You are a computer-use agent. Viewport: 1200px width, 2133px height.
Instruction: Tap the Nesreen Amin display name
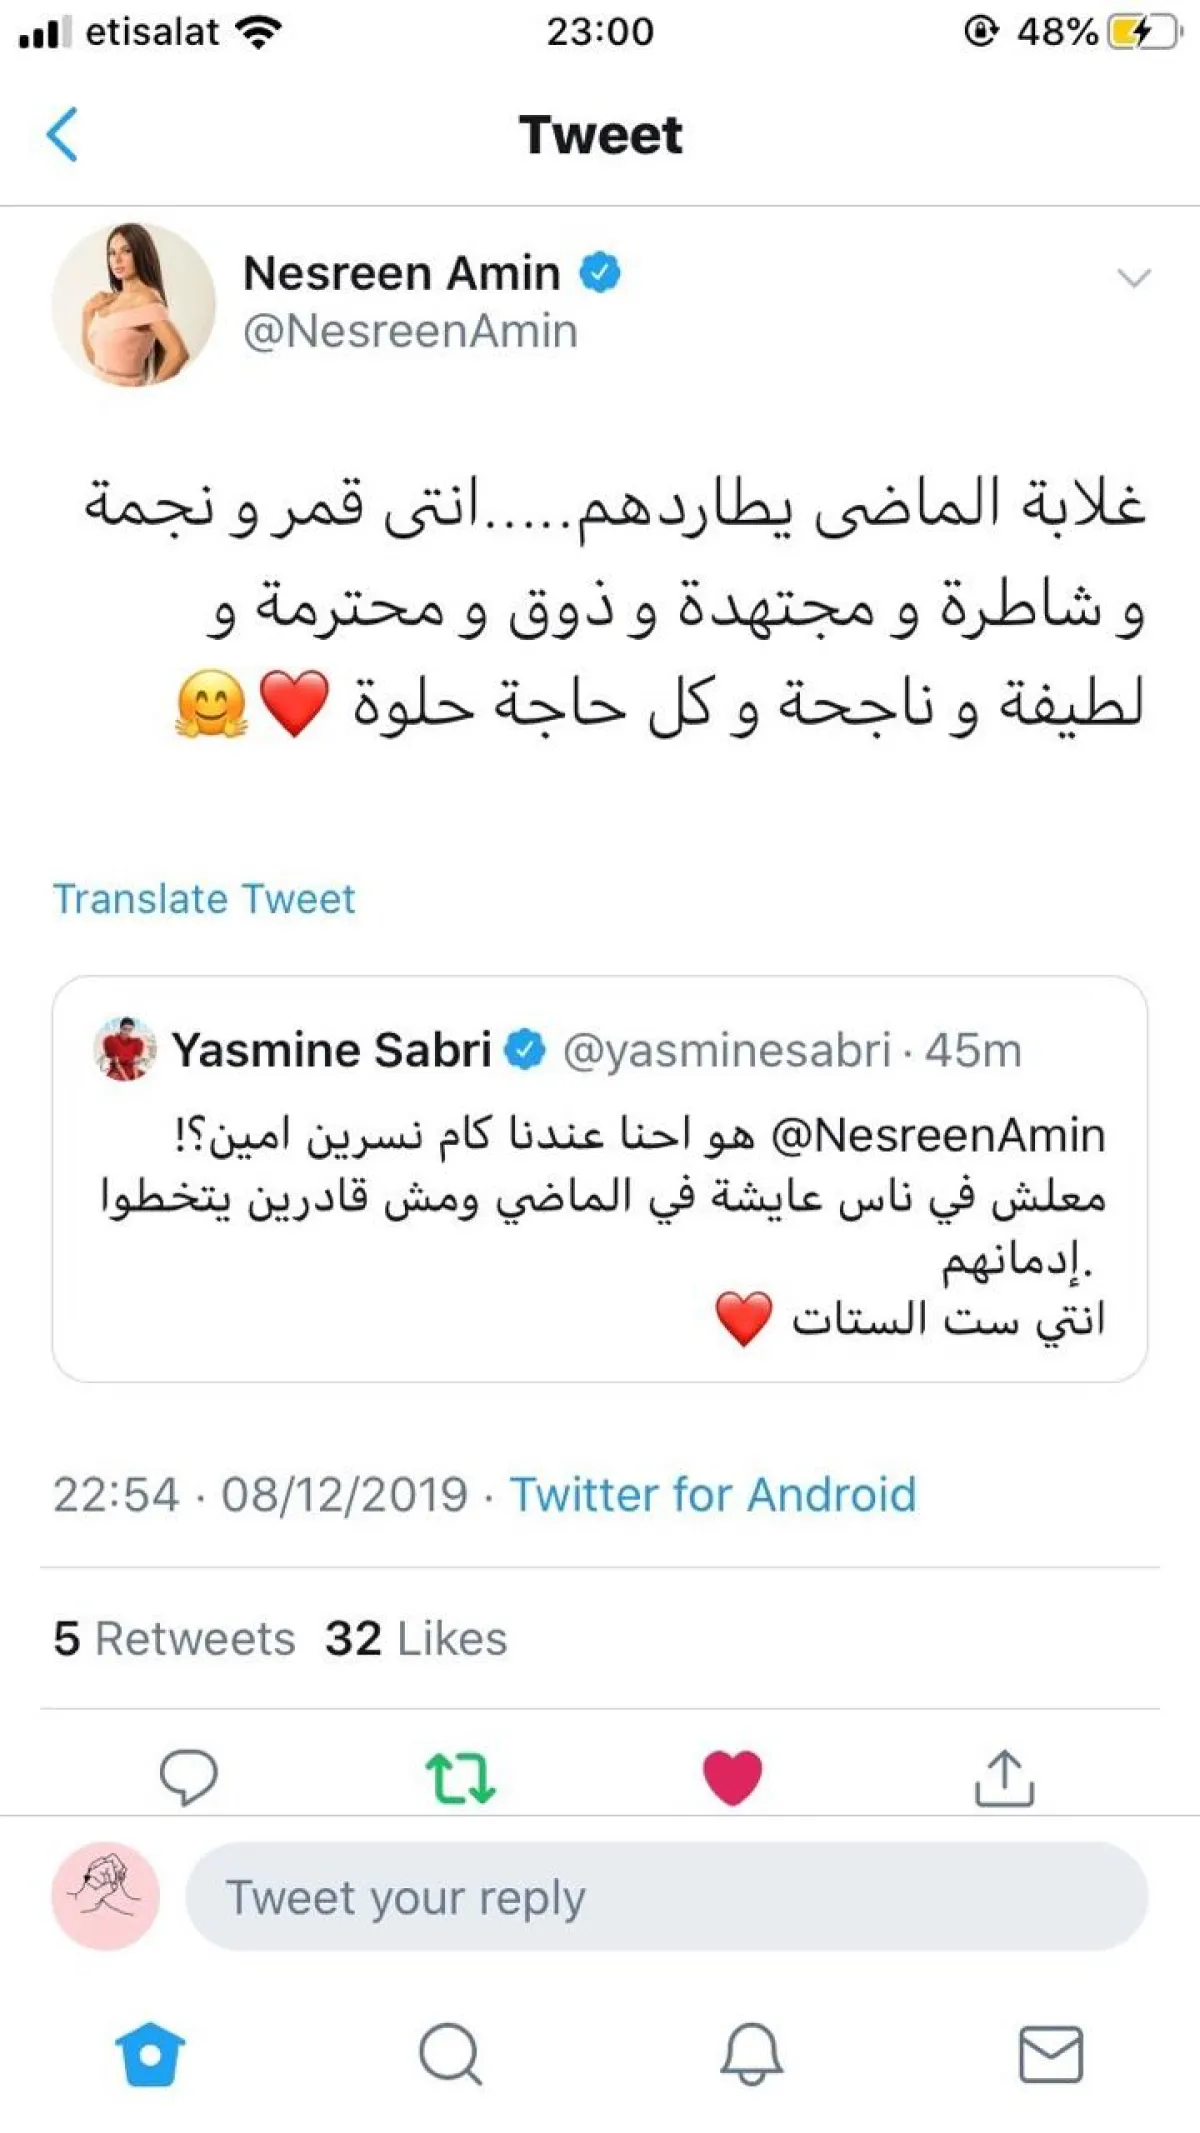401,273
